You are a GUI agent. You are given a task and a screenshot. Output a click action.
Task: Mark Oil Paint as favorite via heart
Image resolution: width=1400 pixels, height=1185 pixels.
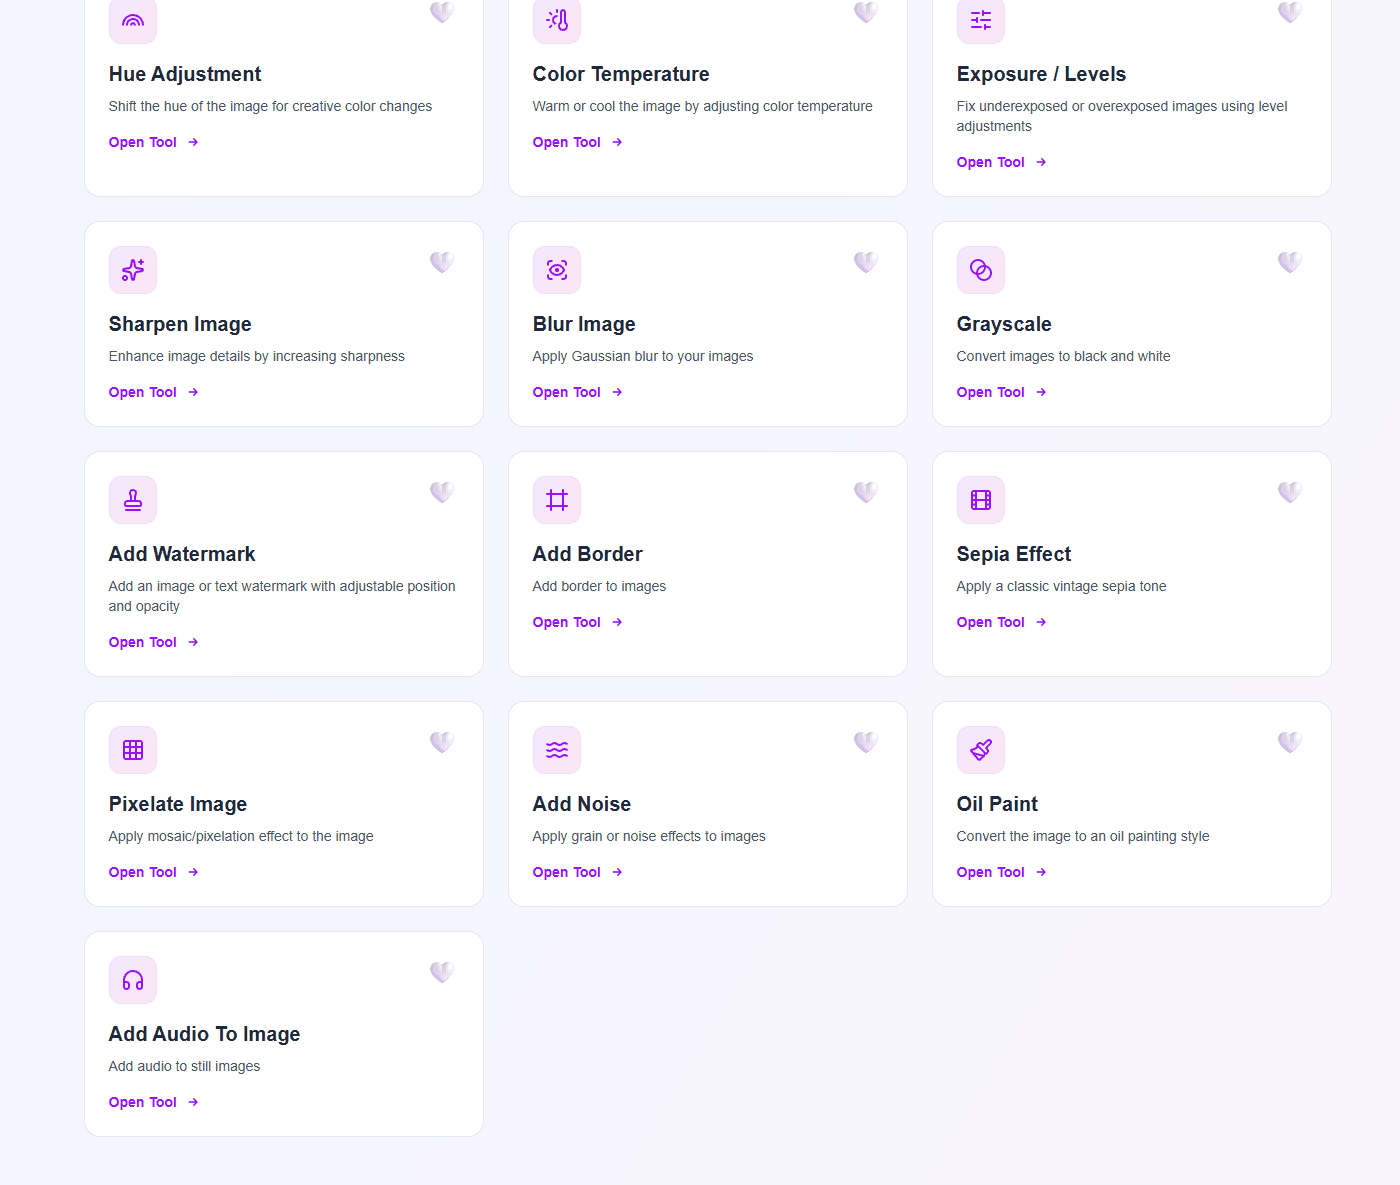1290,742
